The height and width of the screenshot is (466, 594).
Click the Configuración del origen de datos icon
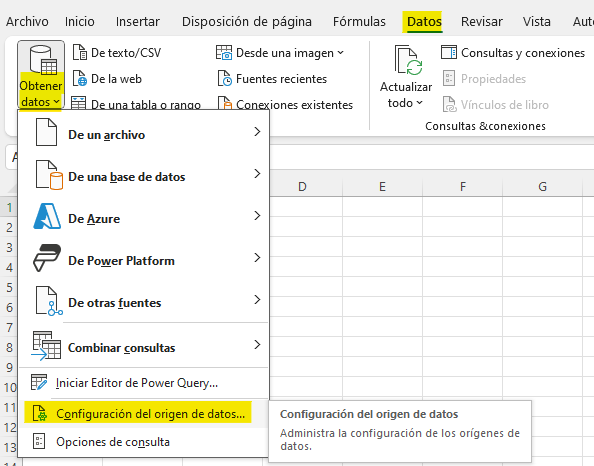[x=40, y=413]
